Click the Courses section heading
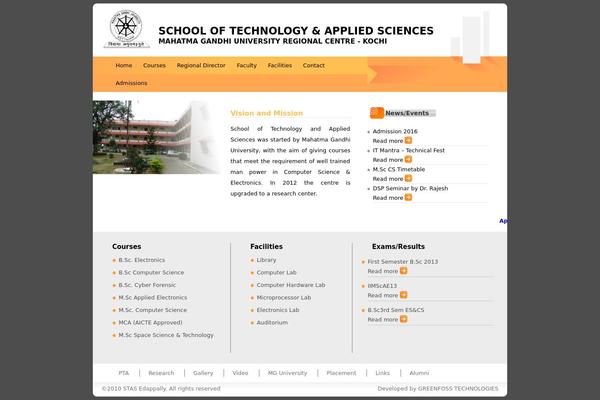 click(x=127, y=247)
